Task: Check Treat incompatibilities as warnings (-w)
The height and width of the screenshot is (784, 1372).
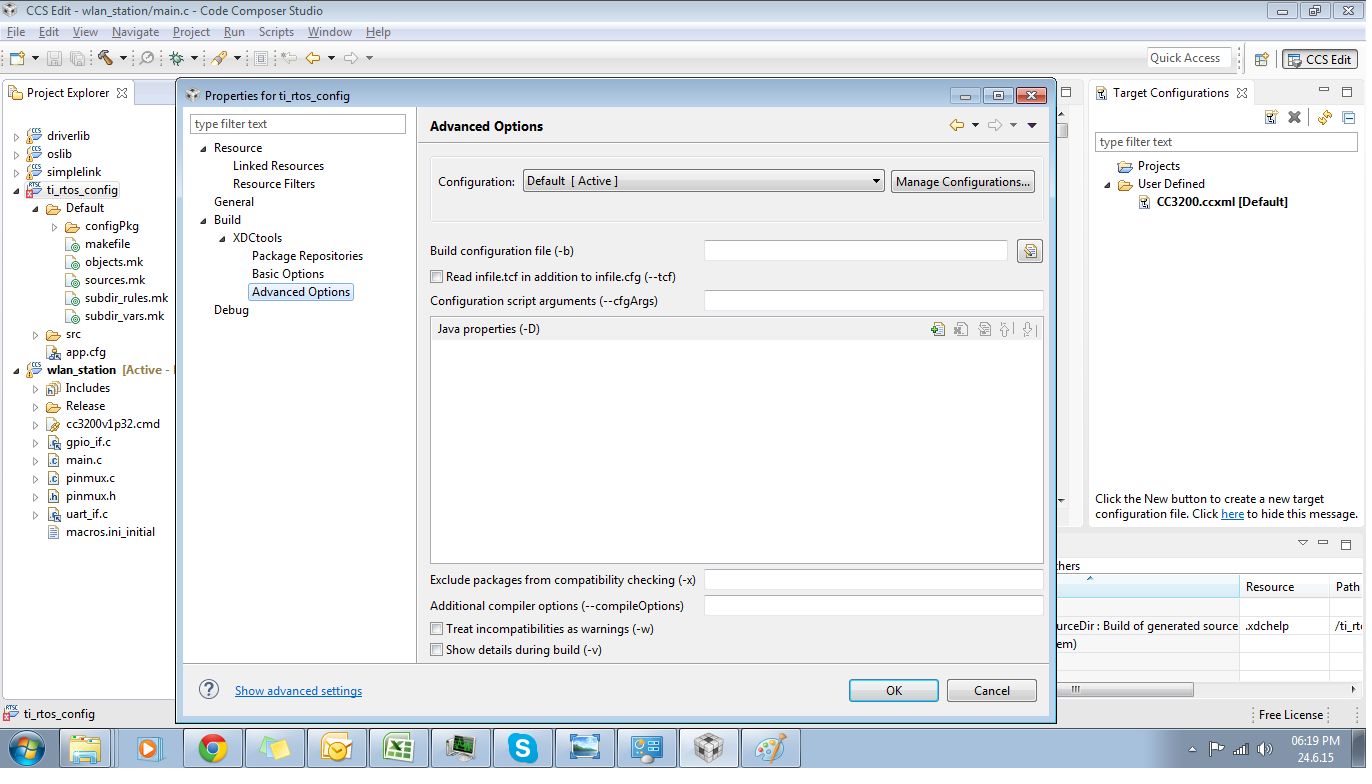Action: (436, 629)
